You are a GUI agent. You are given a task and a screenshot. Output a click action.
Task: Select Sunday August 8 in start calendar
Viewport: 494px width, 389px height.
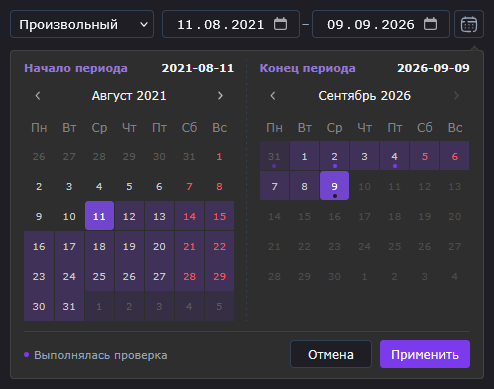tap(219, 186)
